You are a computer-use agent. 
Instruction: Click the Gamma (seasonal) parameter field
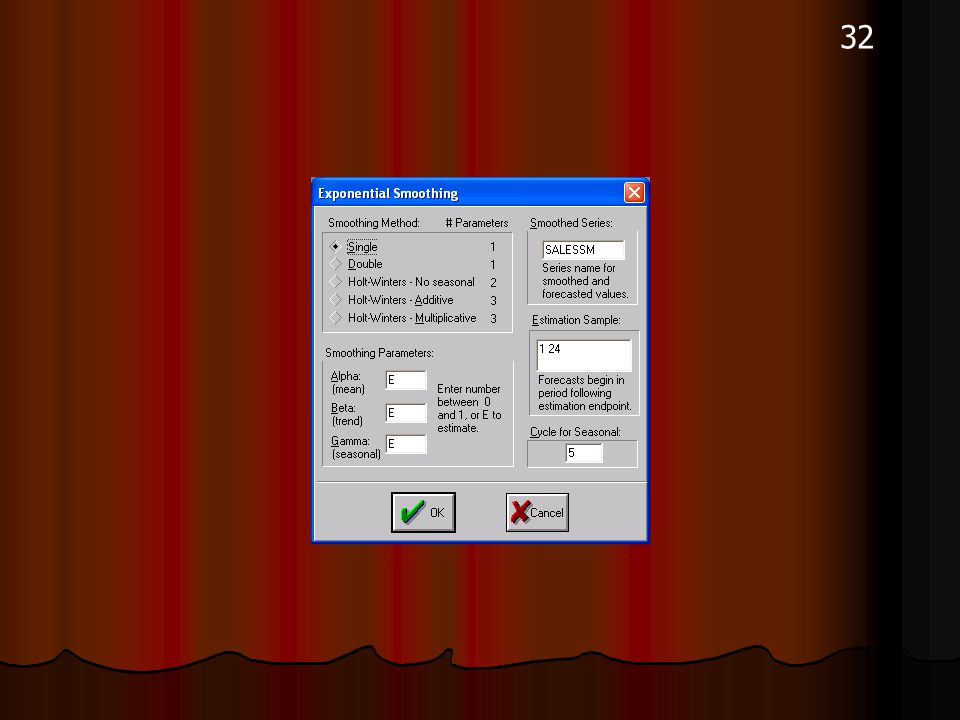point(406,444)
